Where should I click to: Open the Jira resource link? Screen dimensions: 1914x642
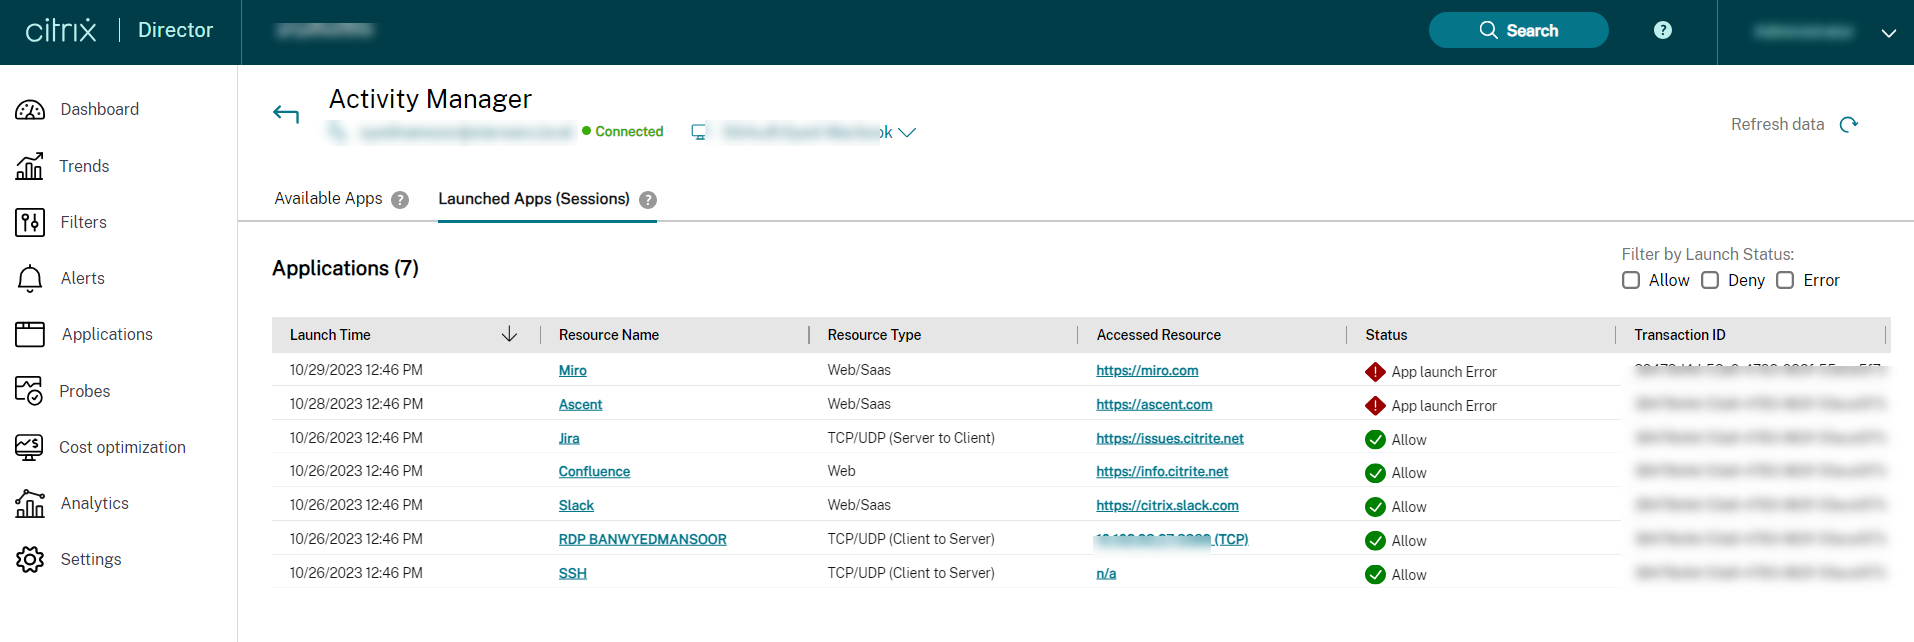click(x=569, y=438)
